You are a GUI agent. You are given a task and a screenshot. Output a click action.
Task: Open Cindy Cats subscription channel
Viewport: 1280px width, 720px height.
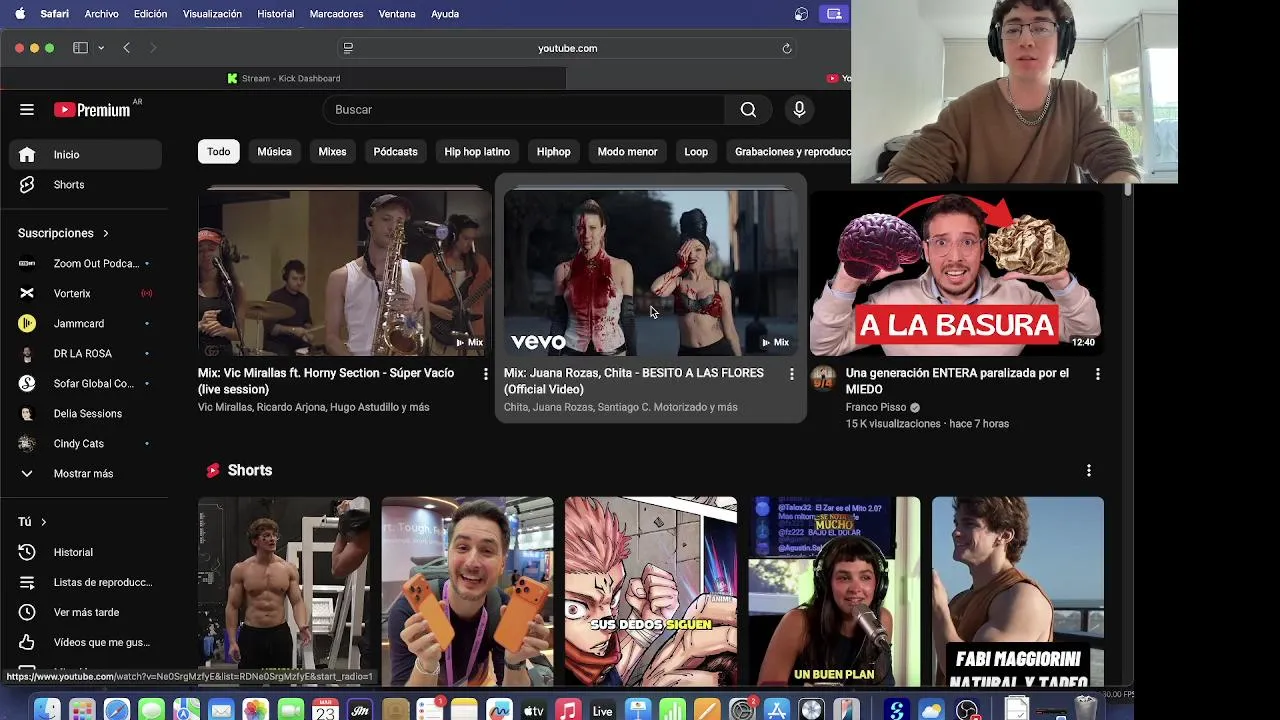[x=85, y=443]
